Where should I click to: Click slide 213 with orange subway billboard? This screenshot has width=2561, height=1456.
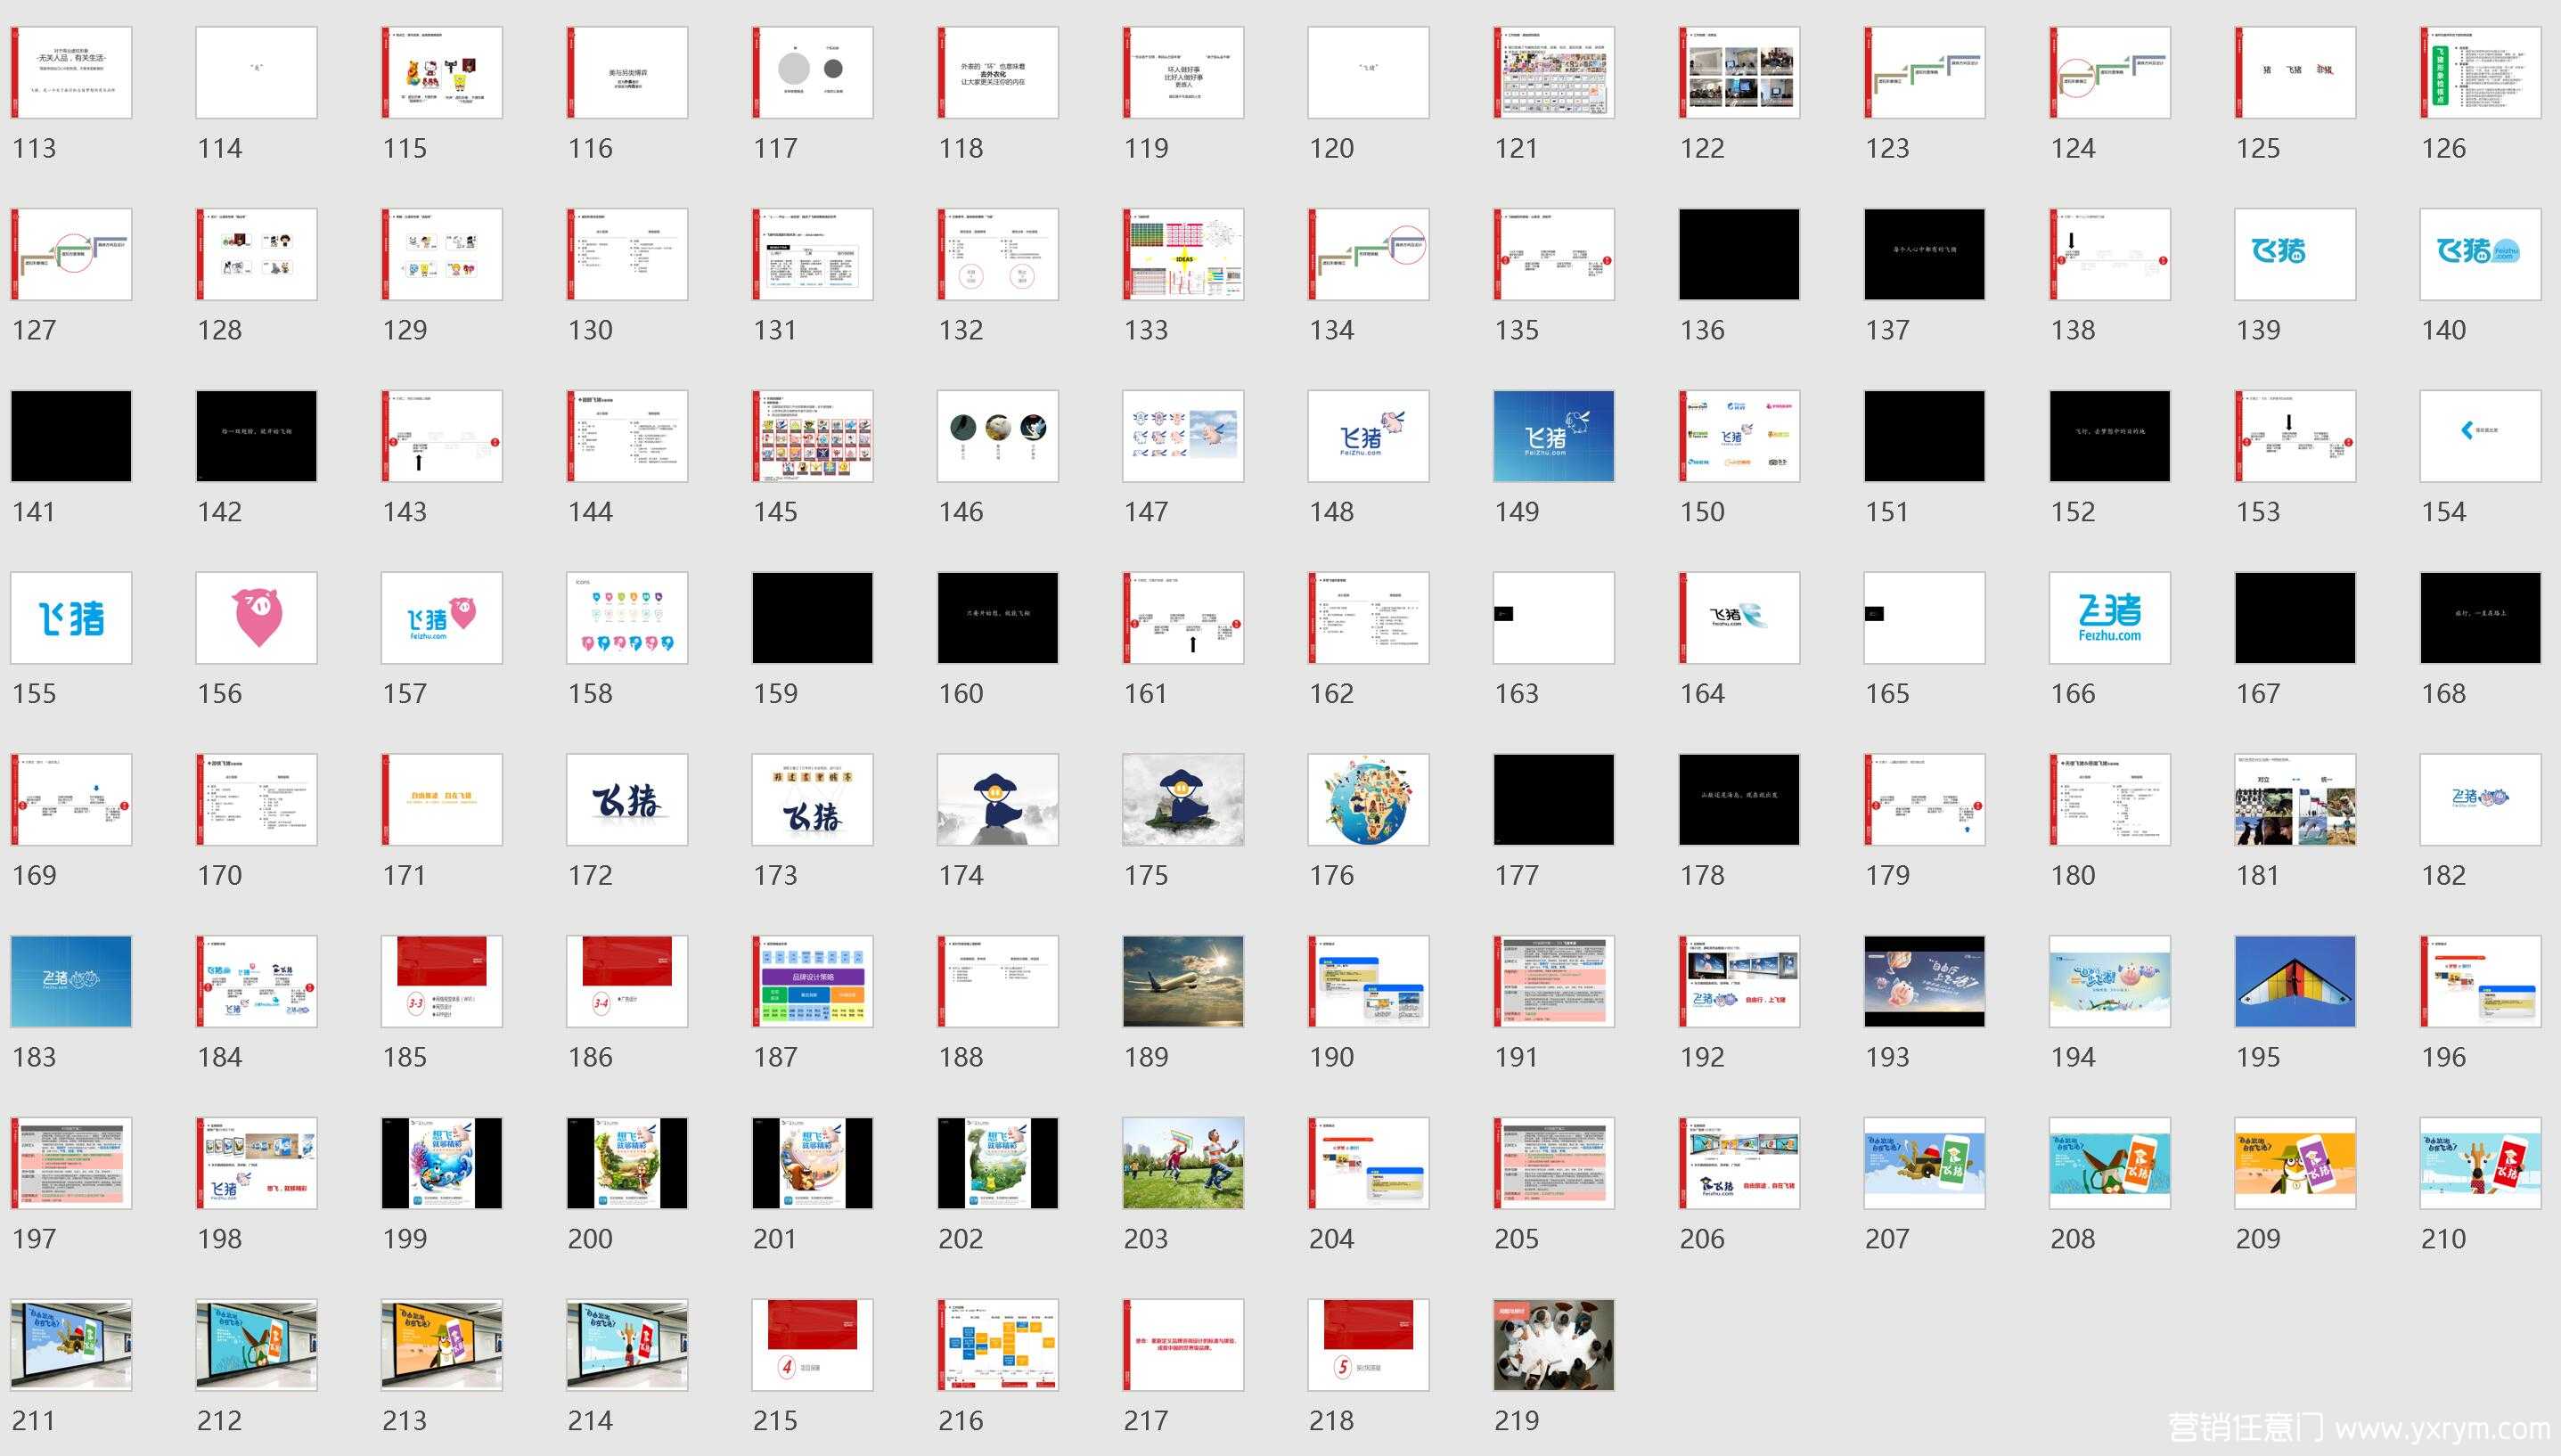[442, 1345]
